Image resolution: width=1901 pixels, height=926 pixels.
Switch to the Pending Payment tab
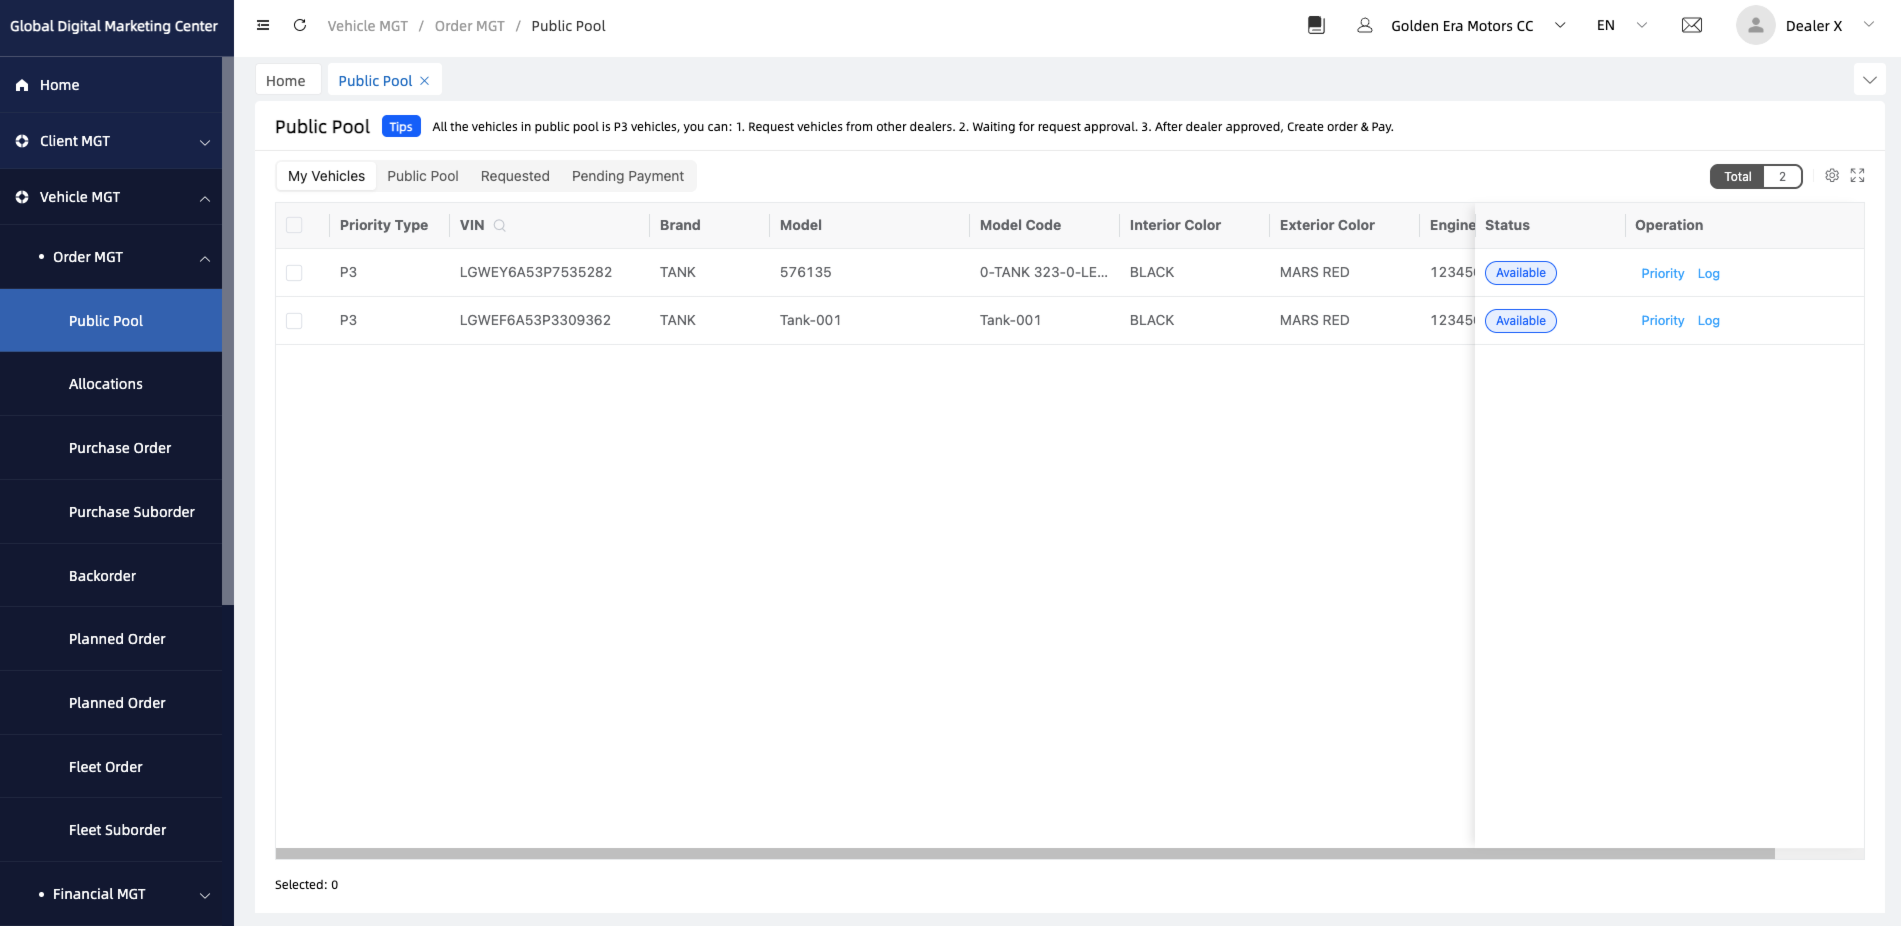point(627,177)
